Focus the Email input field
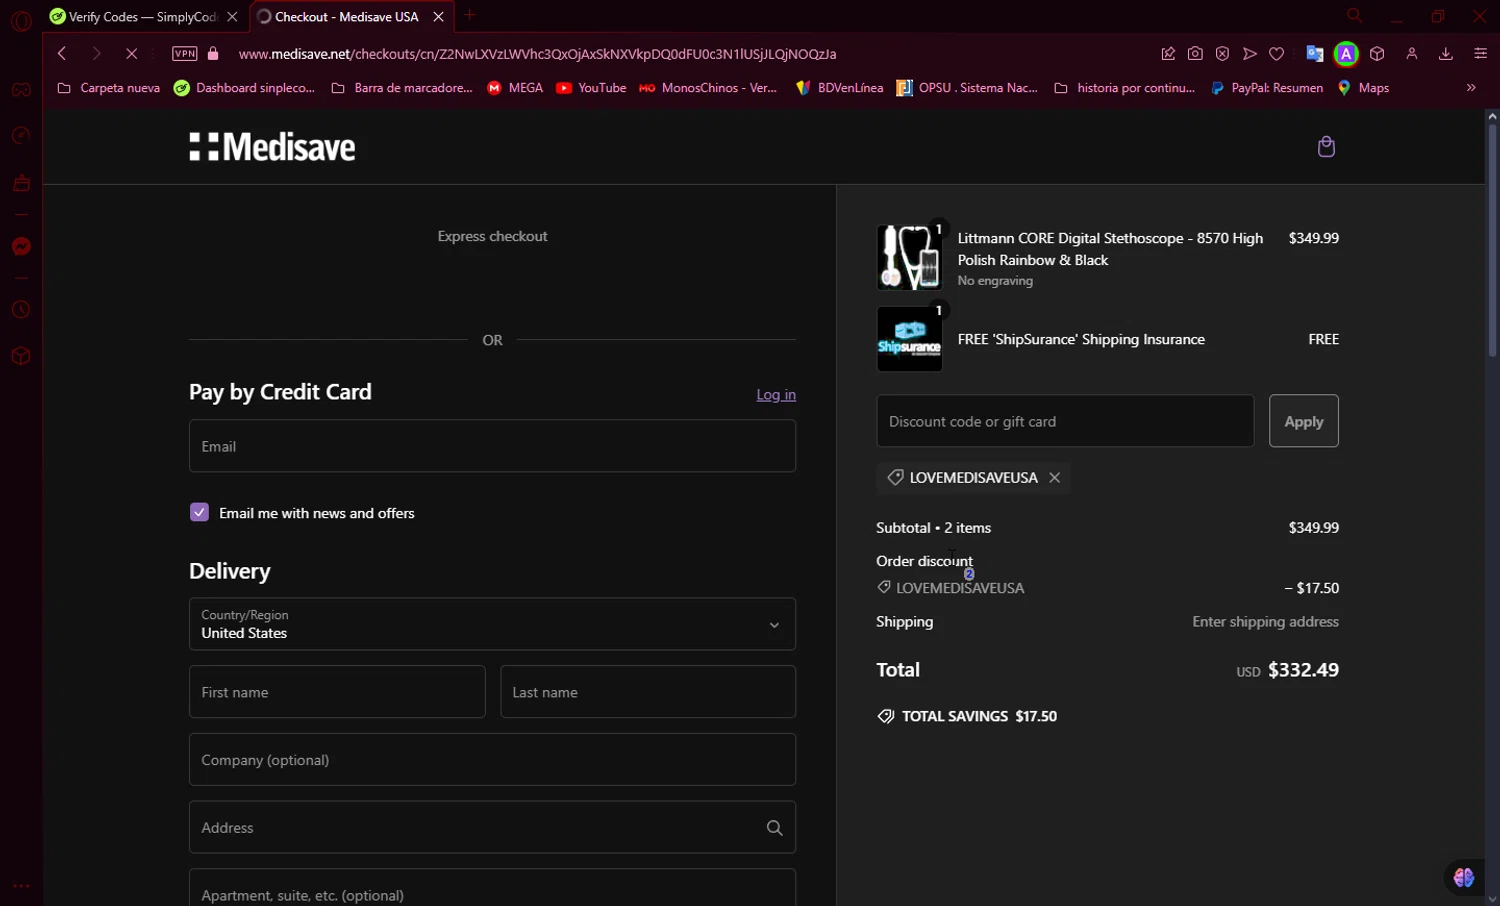 click(x=492, y=446)
